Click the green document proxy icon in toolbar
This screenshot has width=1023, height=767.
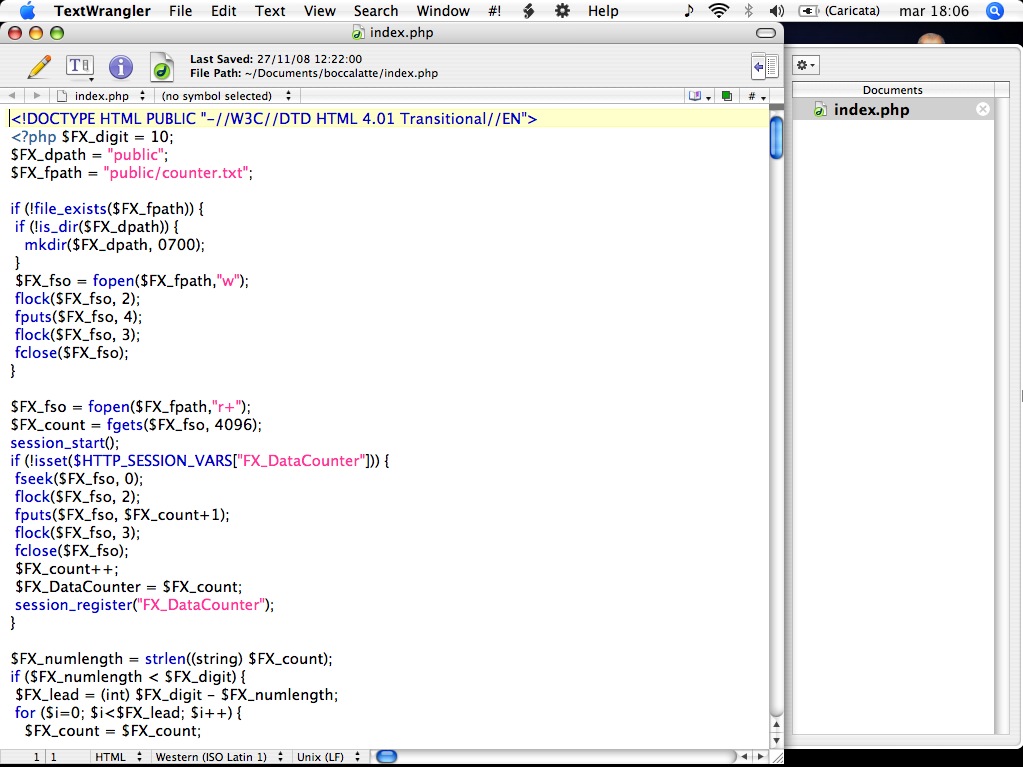[x=162, y=67]
